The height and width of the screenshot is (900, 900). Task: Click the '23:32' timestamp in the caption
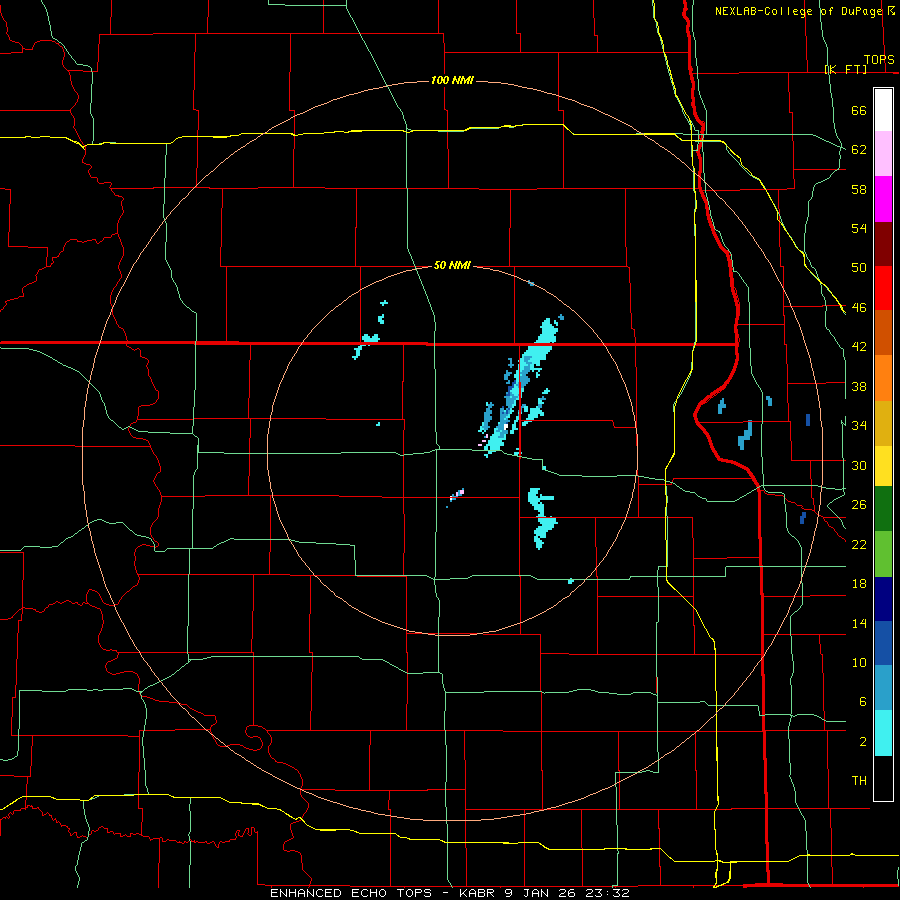[607, 893]
